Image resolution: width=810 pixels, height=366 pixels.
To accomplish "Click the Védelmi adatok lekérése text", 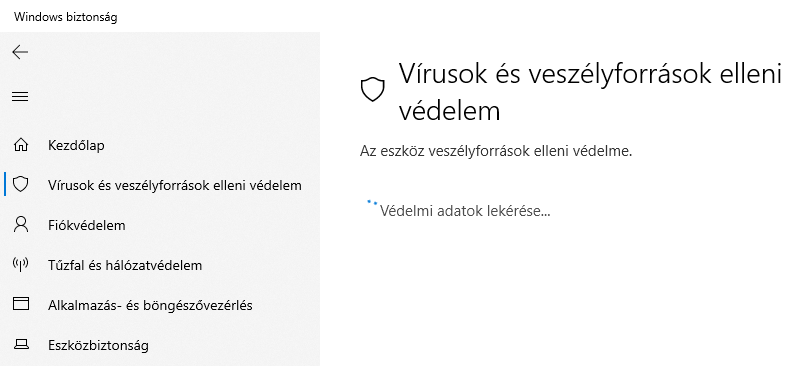I will [465, 211].
